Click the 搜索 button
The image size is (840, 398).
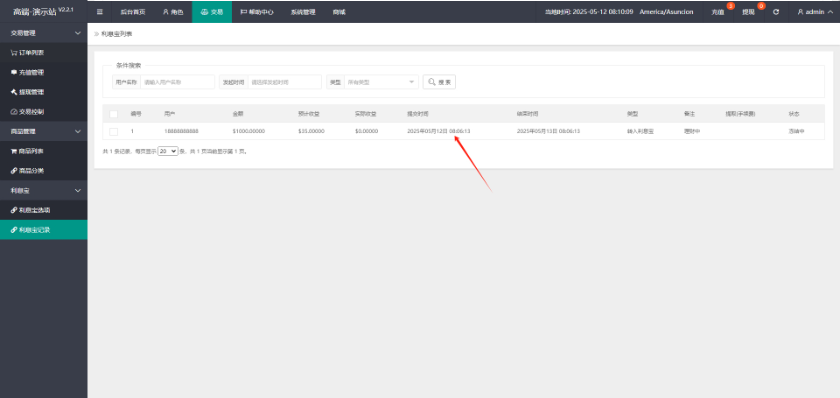(x=439, y=82)
